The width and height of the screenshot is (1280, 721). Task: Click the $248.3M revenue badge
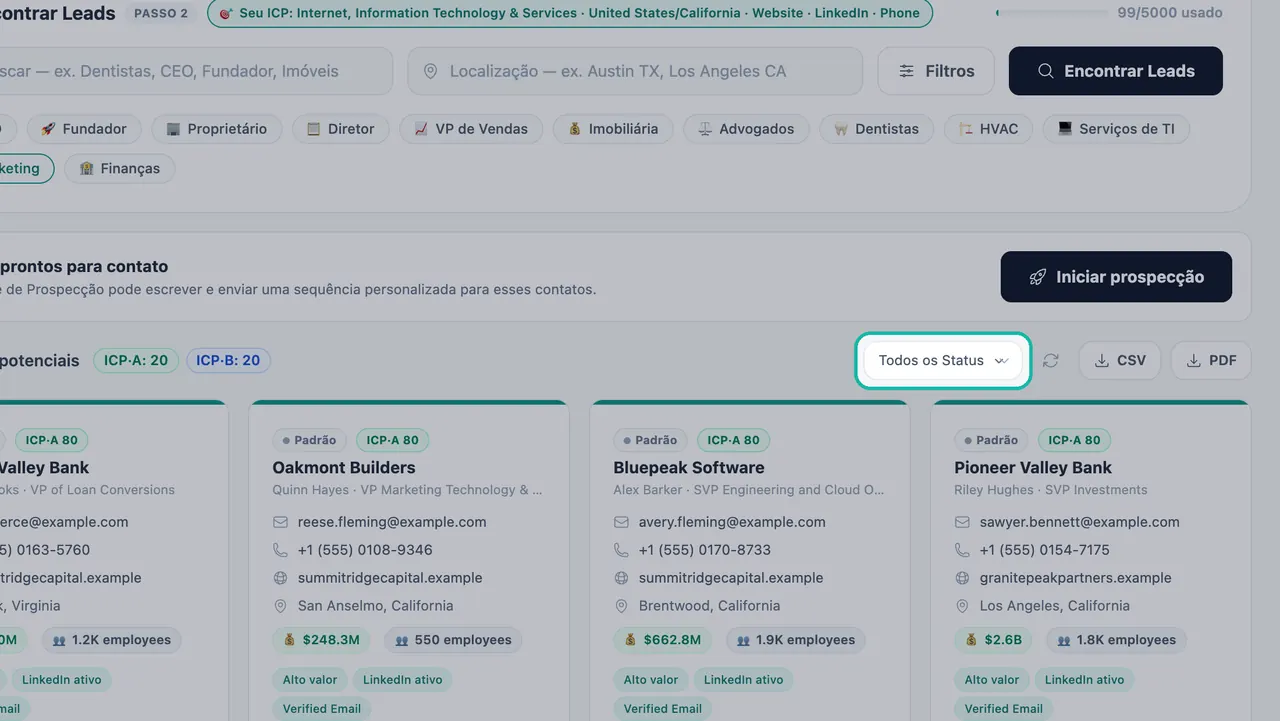click(x=321, y=640)
